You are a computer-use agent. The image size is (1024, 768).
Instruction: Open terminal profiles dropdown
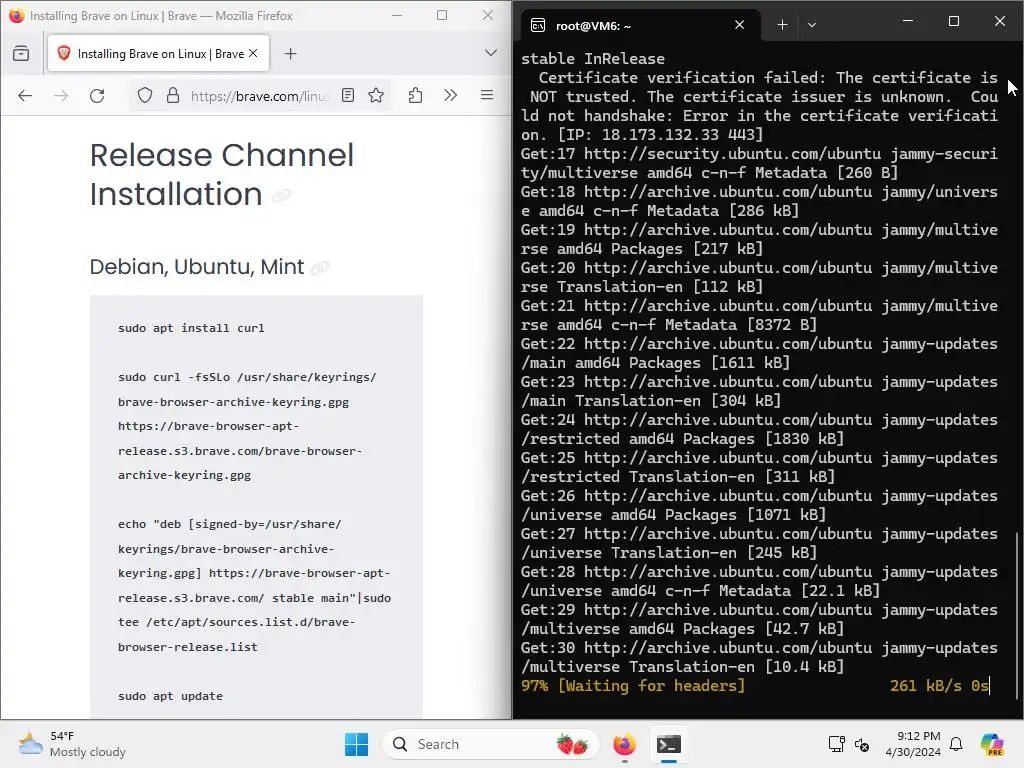(x=812, y=25)
